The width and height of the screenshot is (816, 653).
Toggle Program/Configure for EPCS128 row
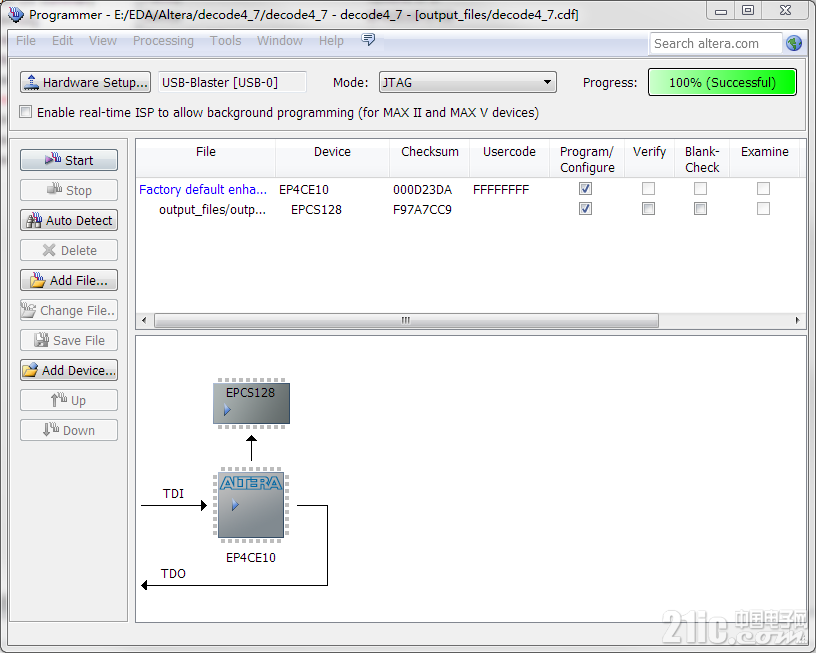(585, 209)
